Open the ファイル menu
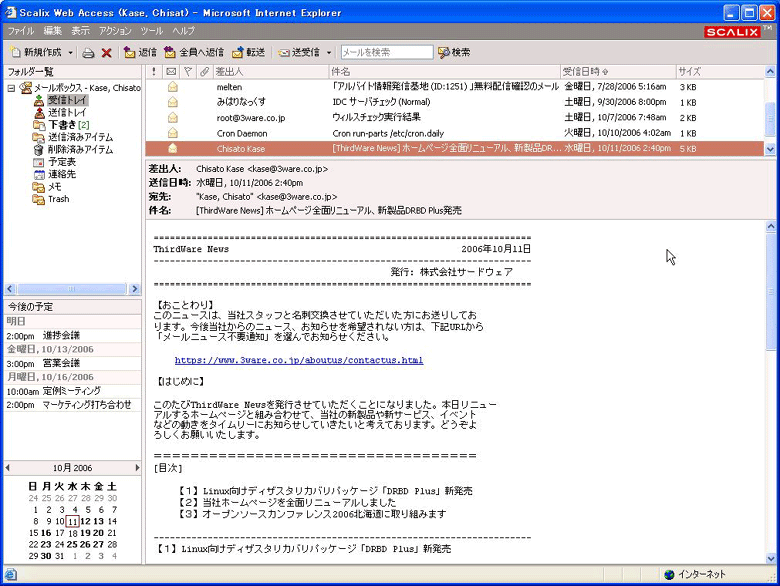The width and height of the screenshot is (780, 586). click(20, 31)
